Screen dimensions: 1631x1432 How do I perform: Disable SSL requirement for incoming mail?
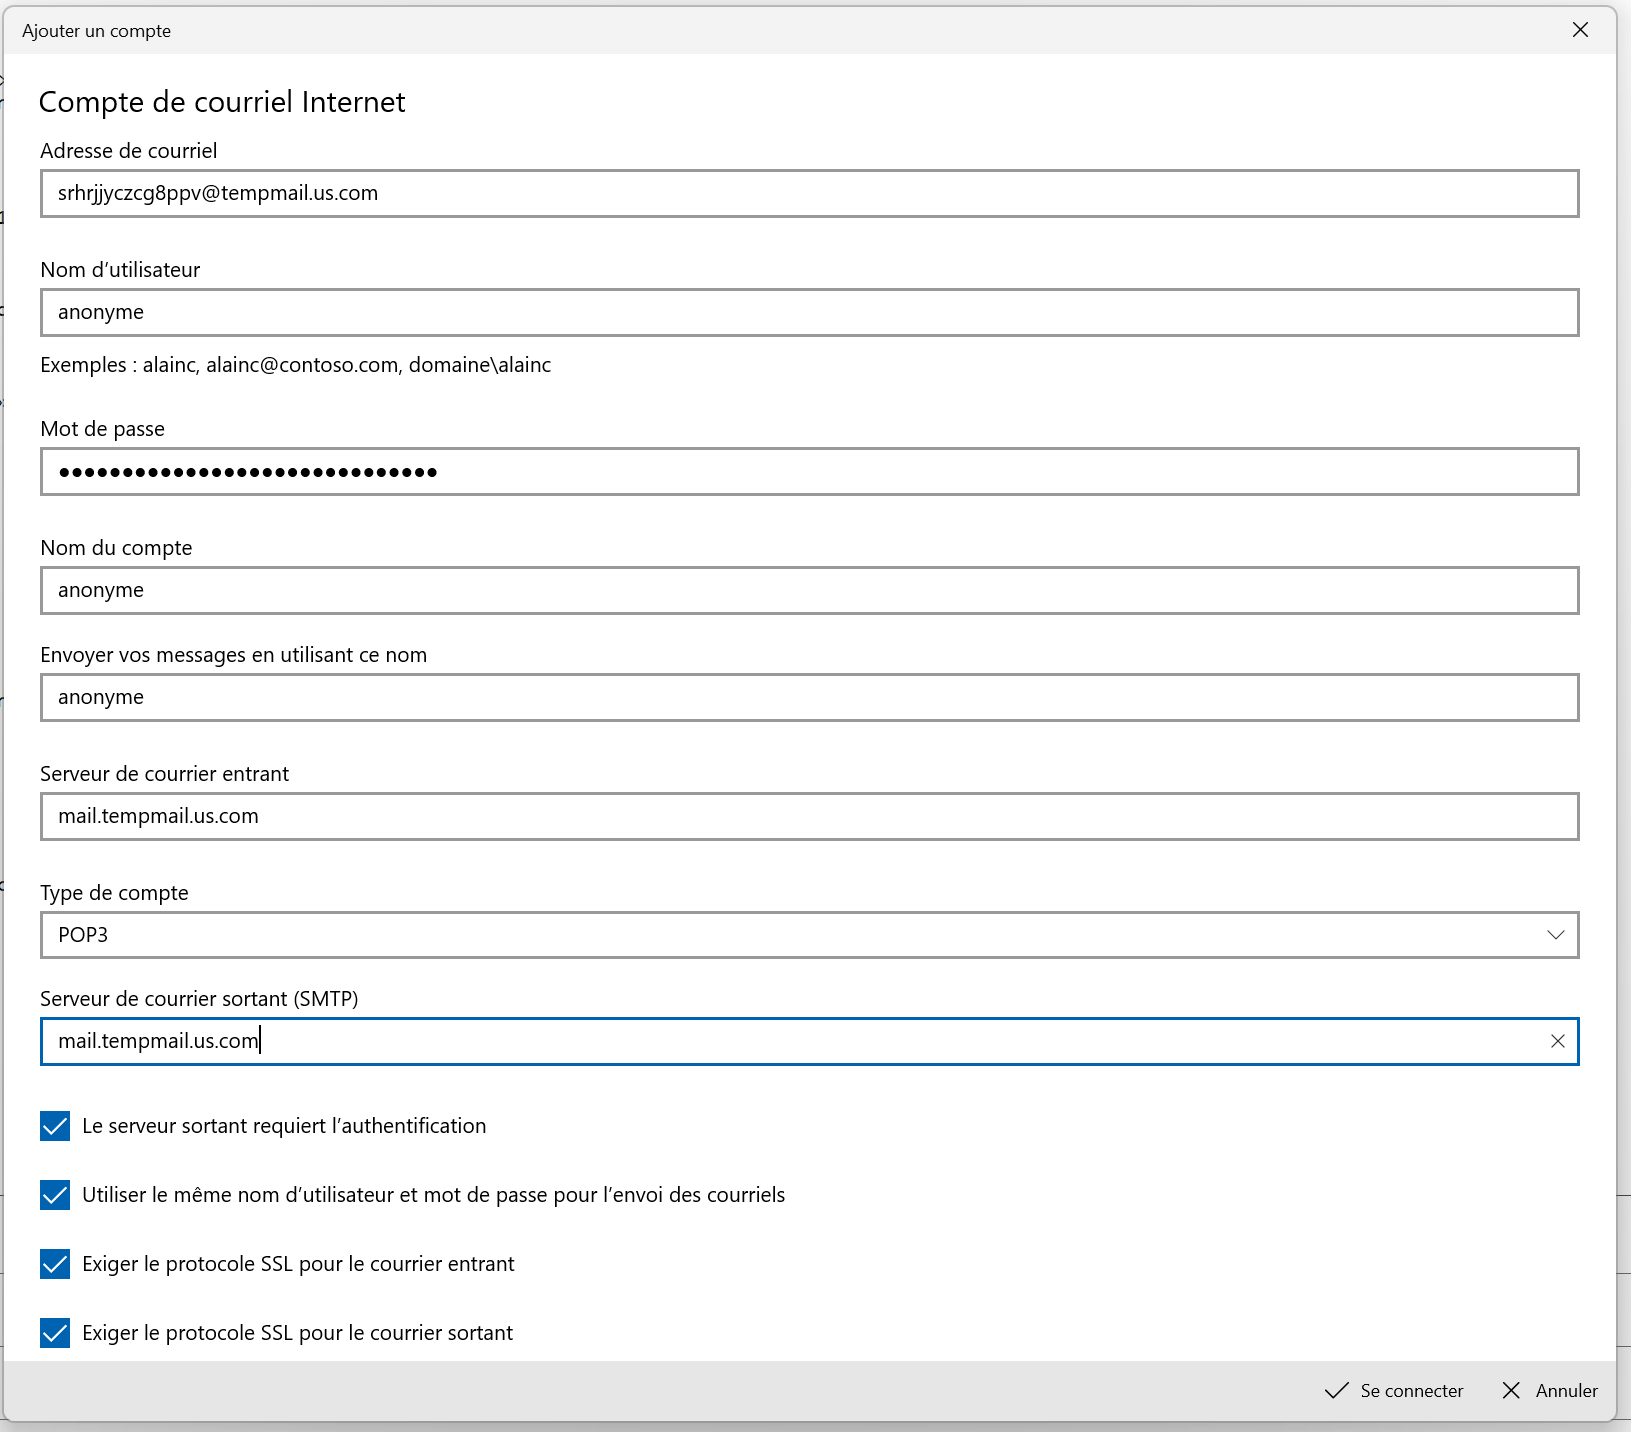pyautogui.click(x=55, y=1264)
